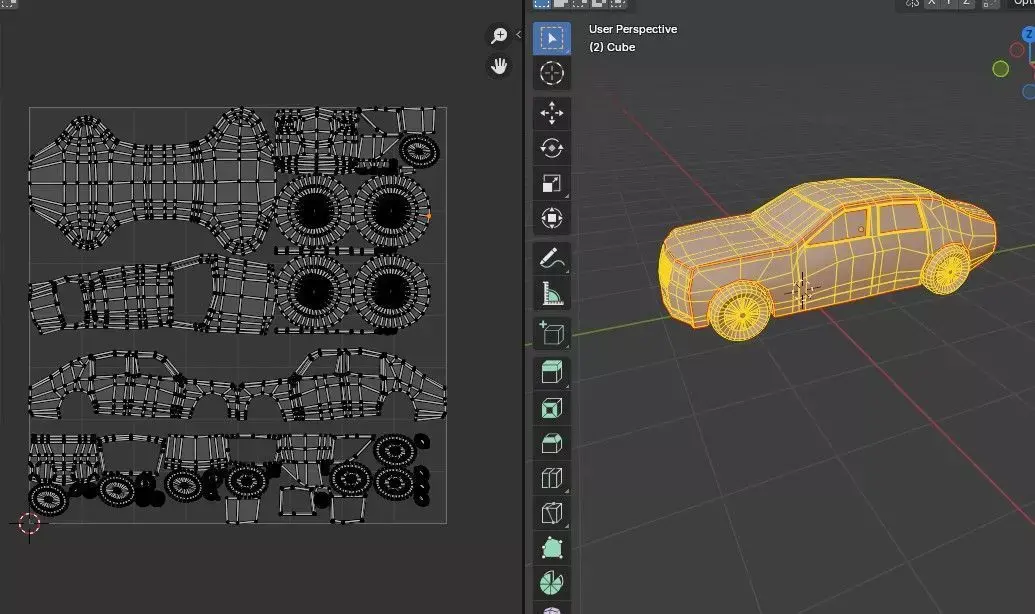The width and height of the screenshot is (1035, 614).
Task: Activate the 3D Cursor tool
Action: (x=551, y=73)
